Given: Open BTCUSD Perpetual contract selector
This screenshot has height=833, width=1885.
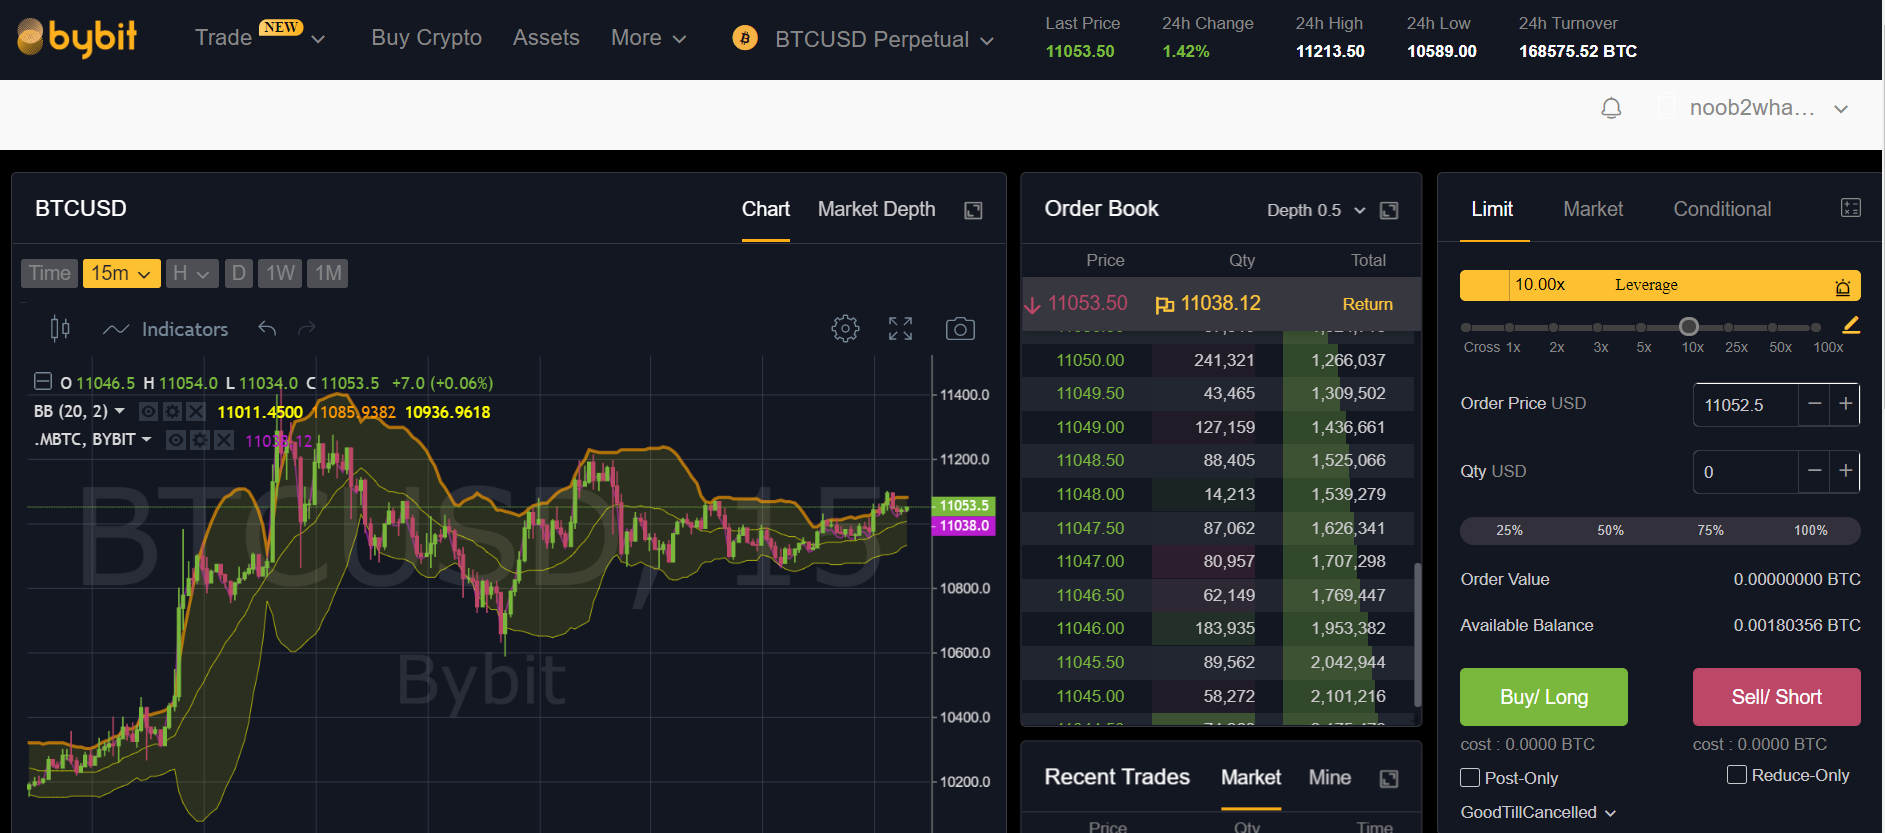Looking at the screenshot, I should point(884,39).
